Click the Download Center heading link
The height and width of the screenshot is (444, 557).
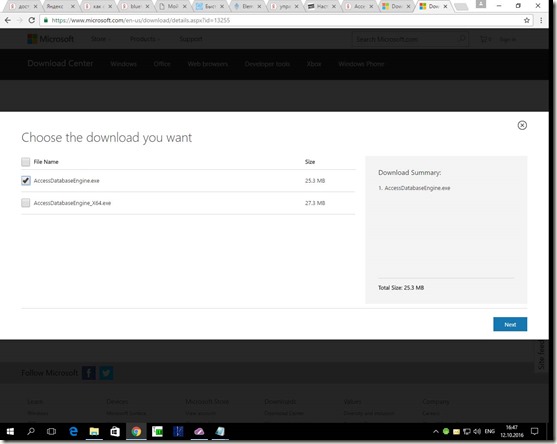(60, 64)
